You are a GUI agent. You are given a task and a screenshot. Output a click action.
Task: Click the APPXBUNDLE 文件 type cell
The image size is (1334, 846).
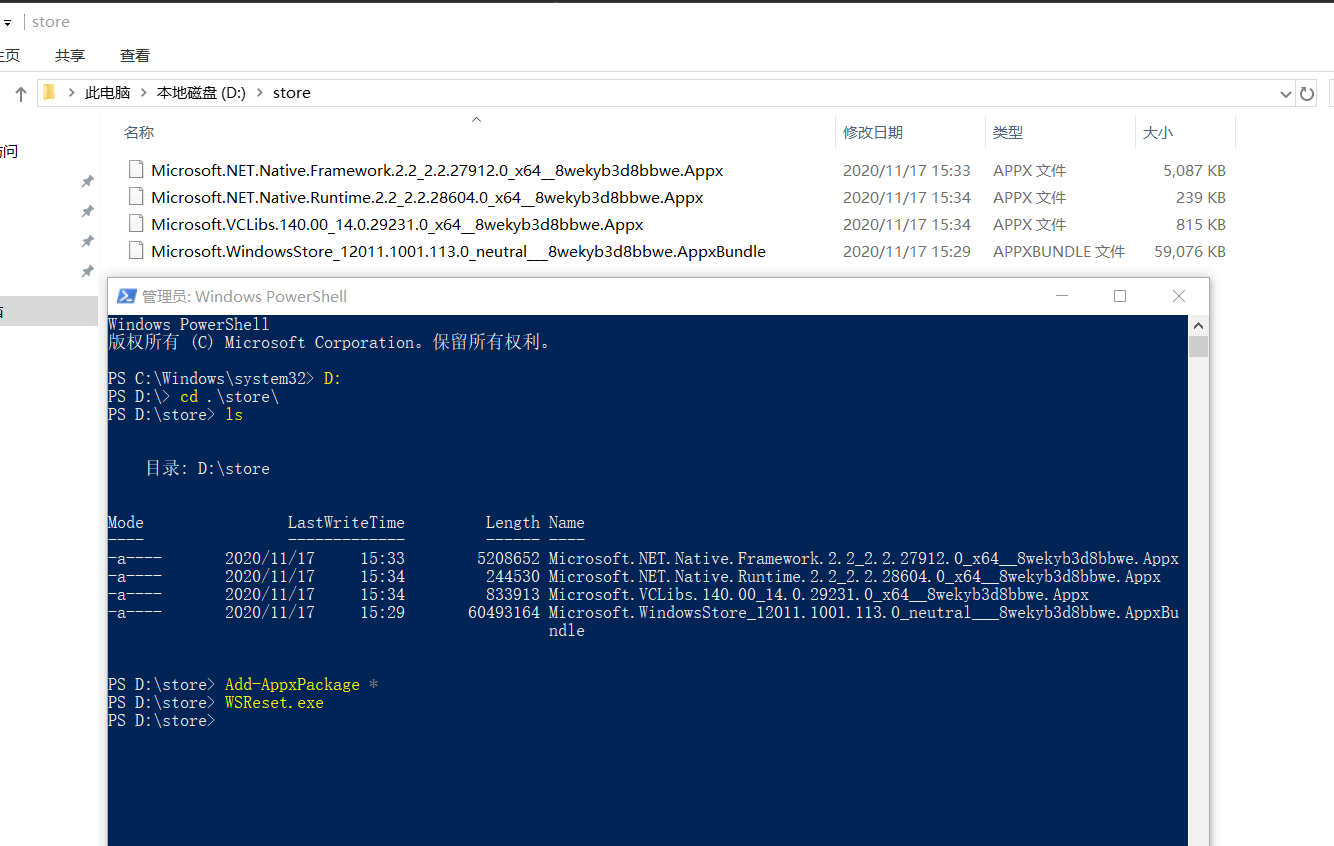[1059, 252]
